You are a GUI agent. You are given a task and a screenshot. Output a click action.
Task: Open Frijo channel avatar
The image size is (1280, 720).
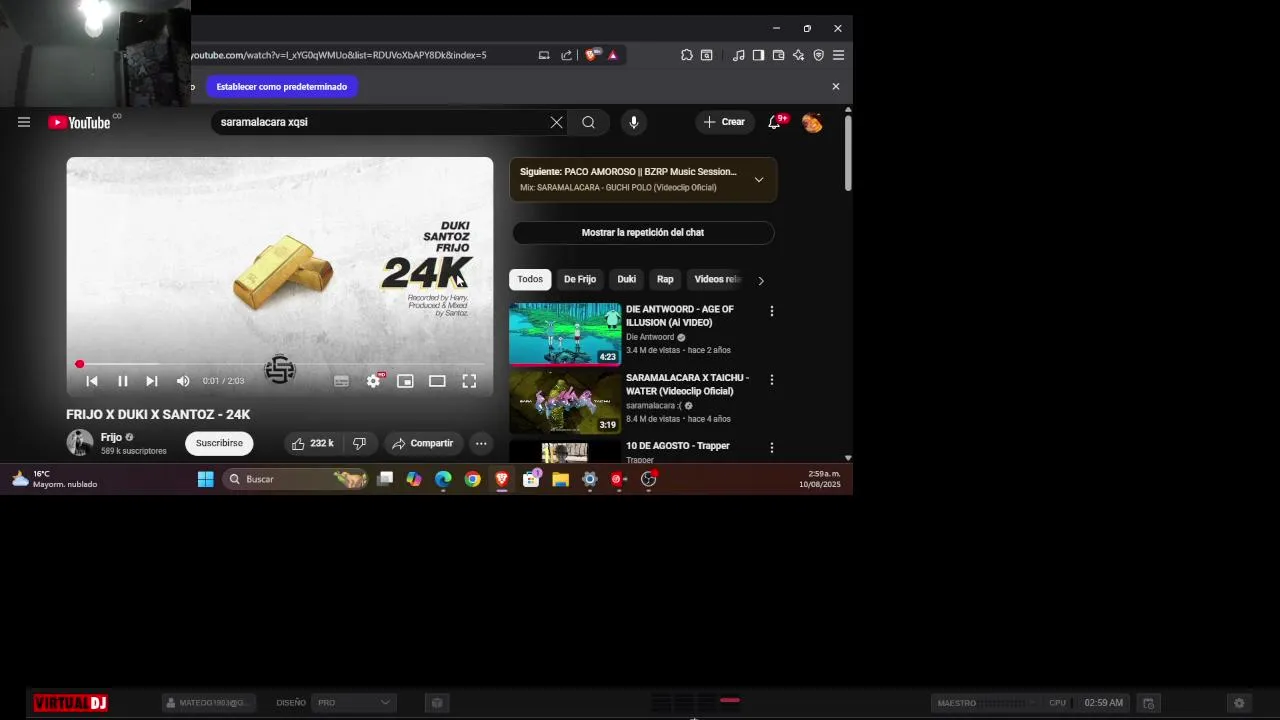coord(80,443)
